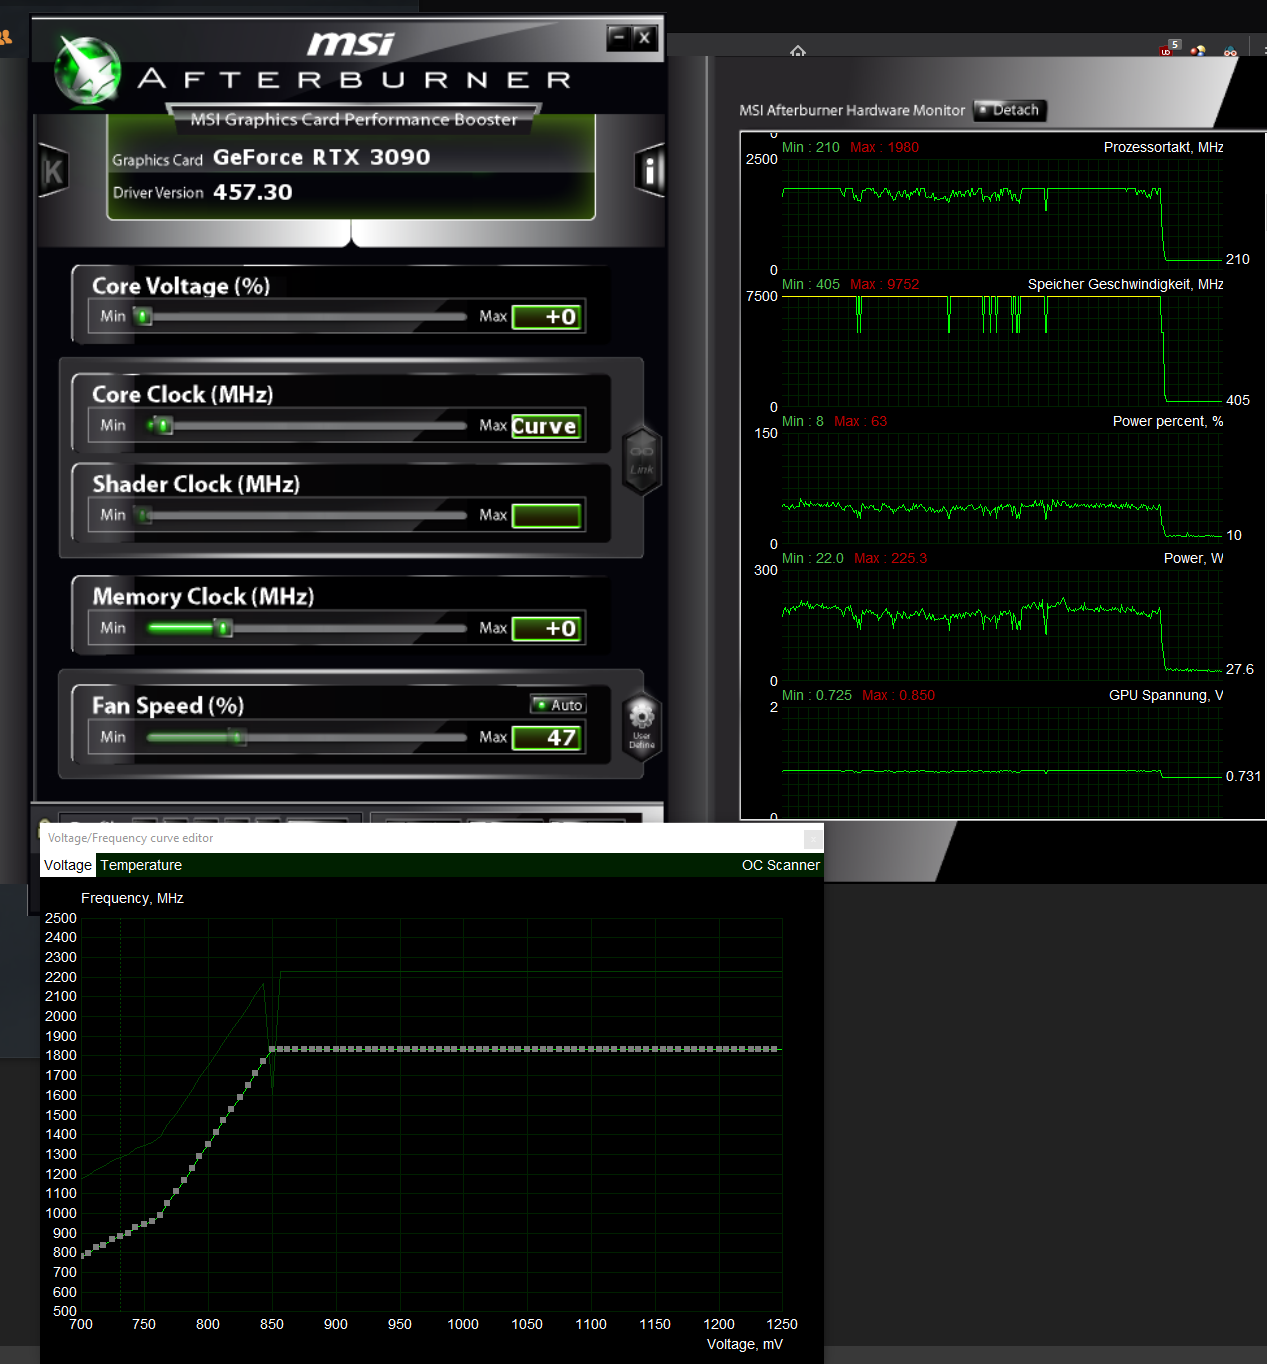Click the GeForce RTX 3090 card name
Image resolution: width=1267 pixels, height=1364 pixels.
[322, 157]
